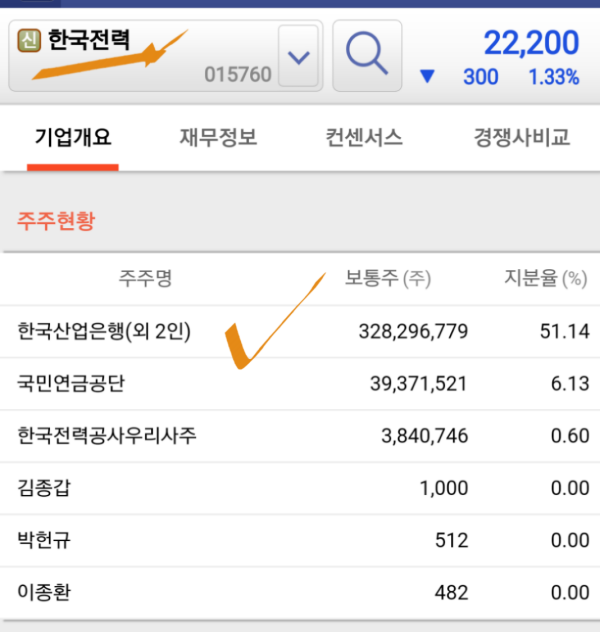This screenshot has height=632, width=600.
Task: Click the stock code 015760
Action: tap(238, 75)
